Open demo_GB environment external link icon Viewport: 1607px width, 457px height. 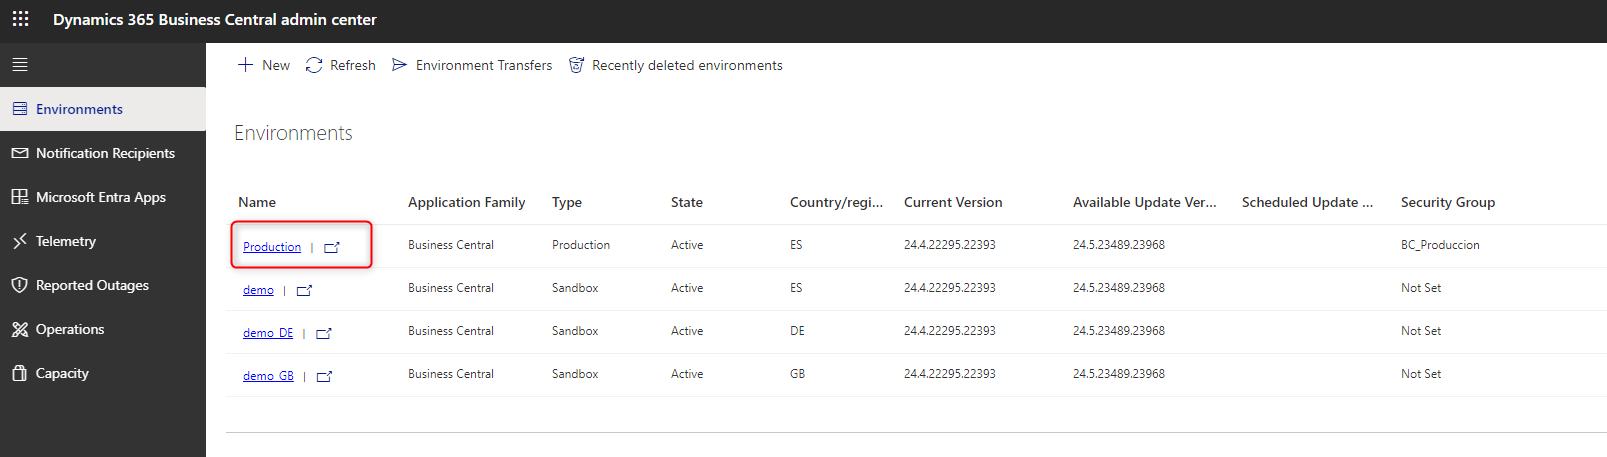(325, 376)
